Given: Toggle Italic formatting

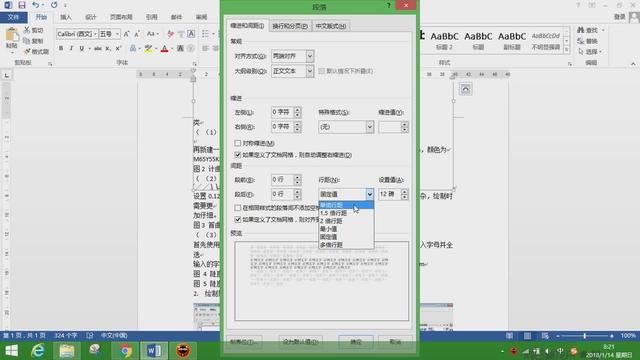Looking at the screenshot, I should coord(71,49).
